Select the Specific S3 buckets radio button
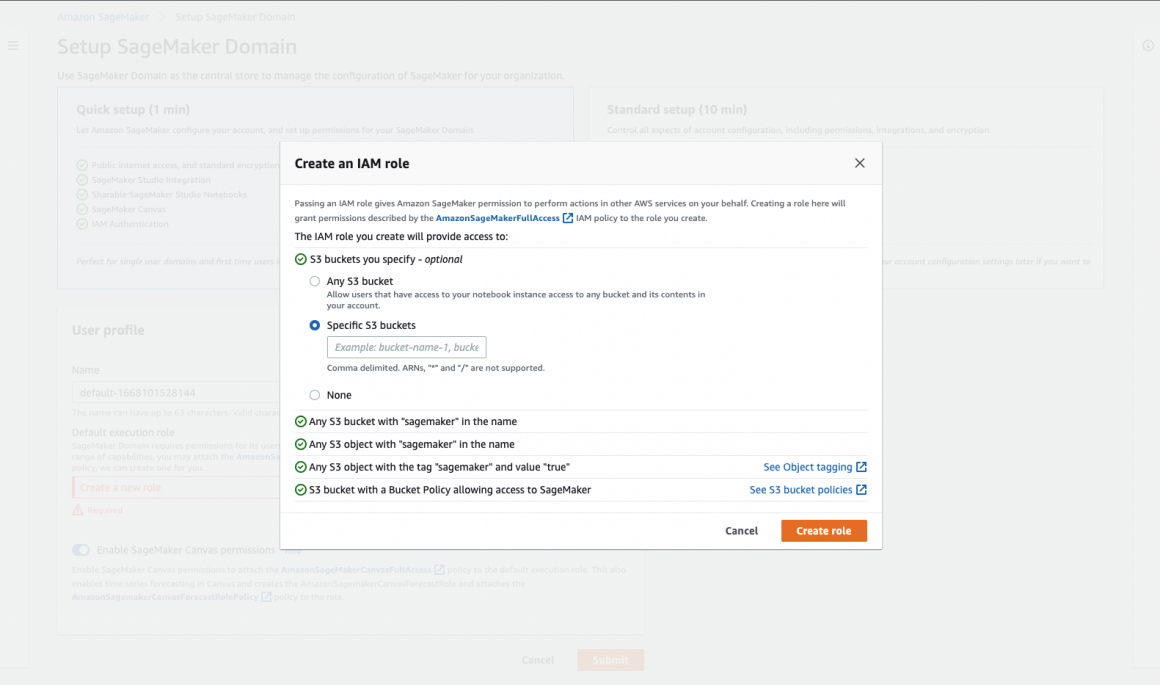 pyautogui.click(x=315, y=325)
